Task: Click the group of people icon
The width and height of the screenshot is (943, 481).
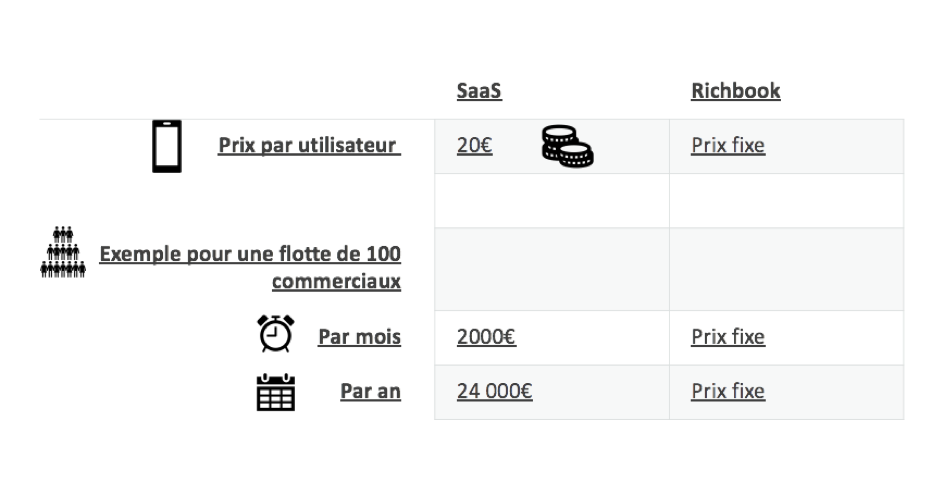Action: tap(63, 252)
